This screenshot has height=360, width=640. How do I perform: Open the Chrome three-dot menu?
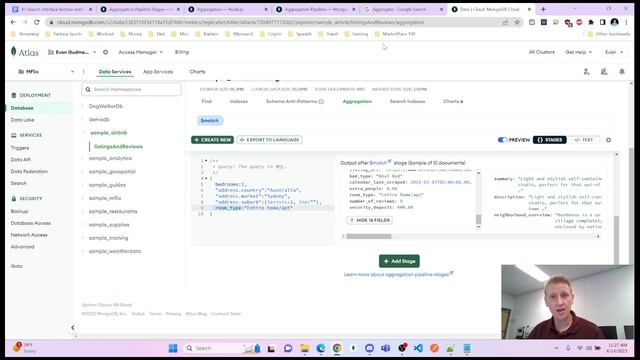pos(626,22)
